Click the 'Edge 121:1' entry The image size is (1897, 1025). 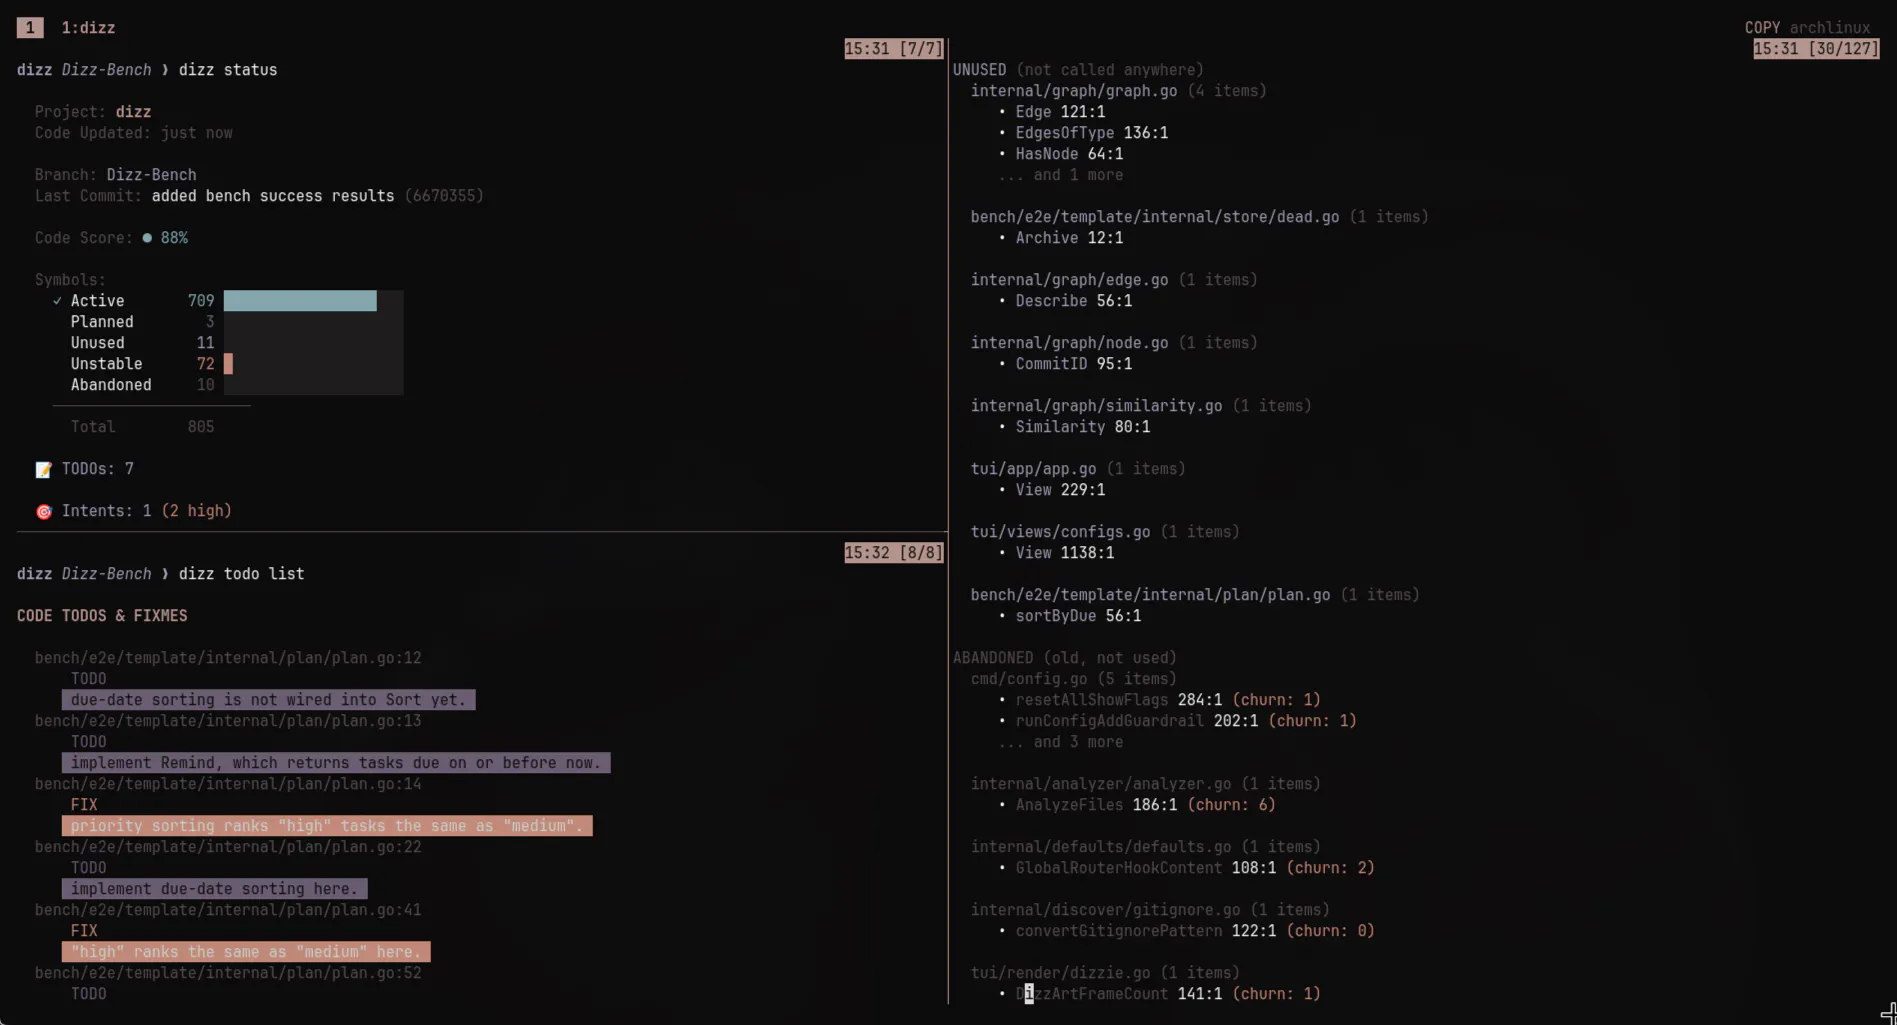click(1060, 112)
